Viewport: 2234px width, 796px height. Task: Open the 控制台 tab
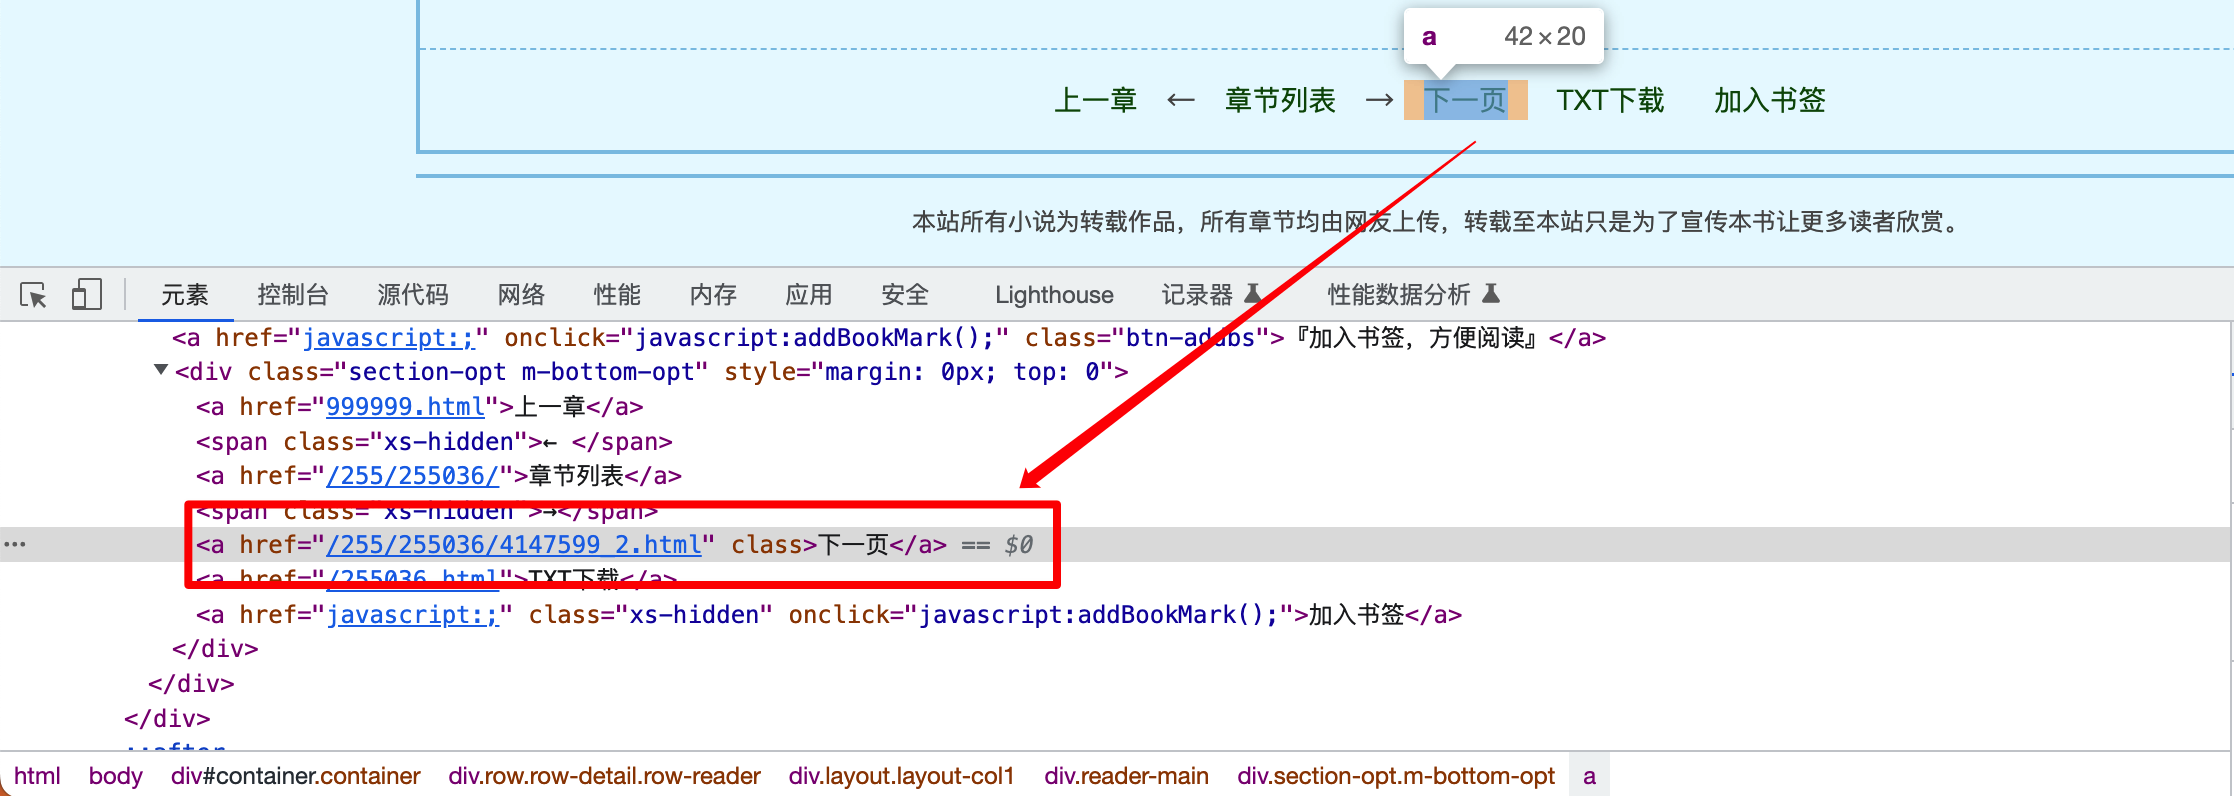pyautogui.click(x=293, y=294)
